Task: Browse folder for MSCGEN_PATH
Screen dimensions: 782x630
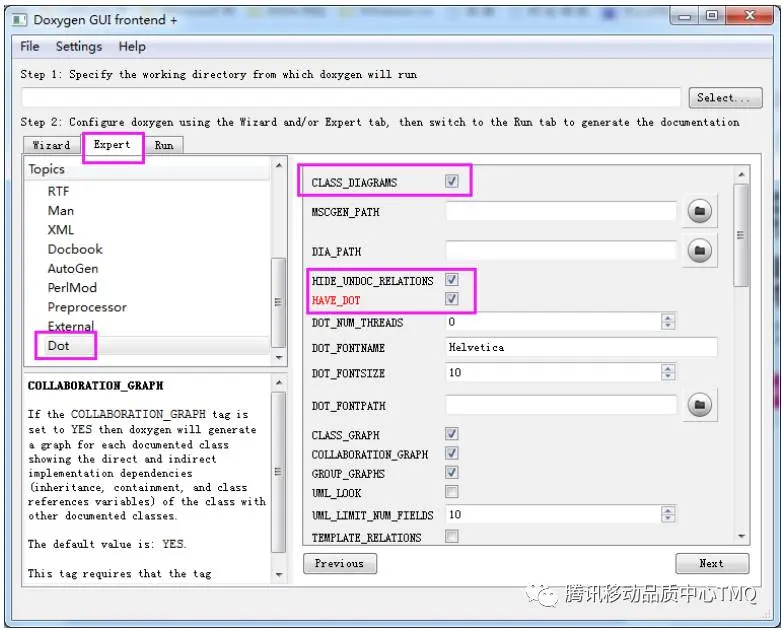Action: click(x=699, y=211)
